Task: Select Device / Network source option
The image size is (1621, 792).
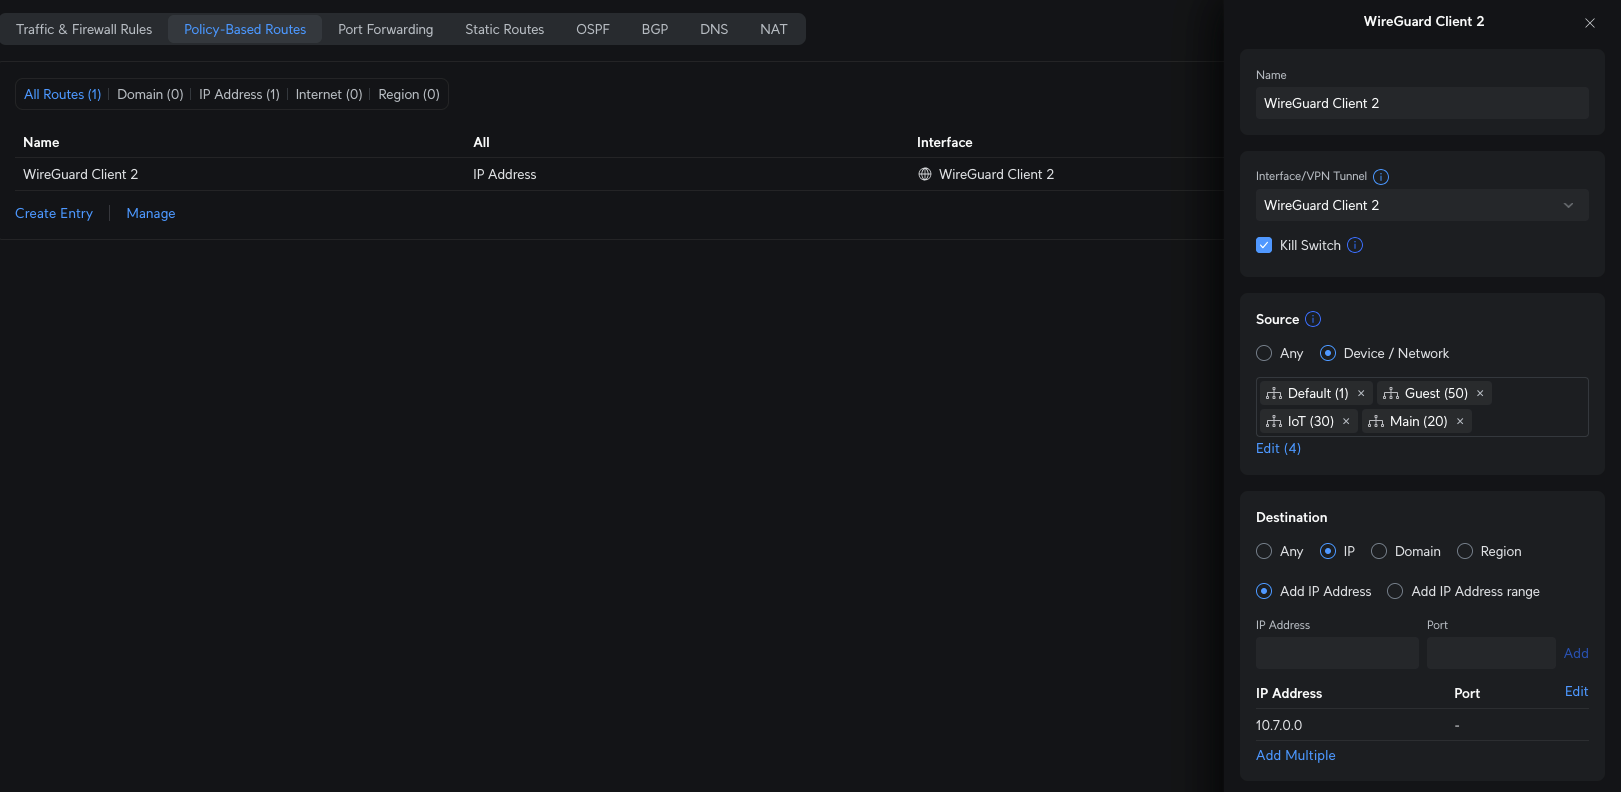Action: 1328,353
